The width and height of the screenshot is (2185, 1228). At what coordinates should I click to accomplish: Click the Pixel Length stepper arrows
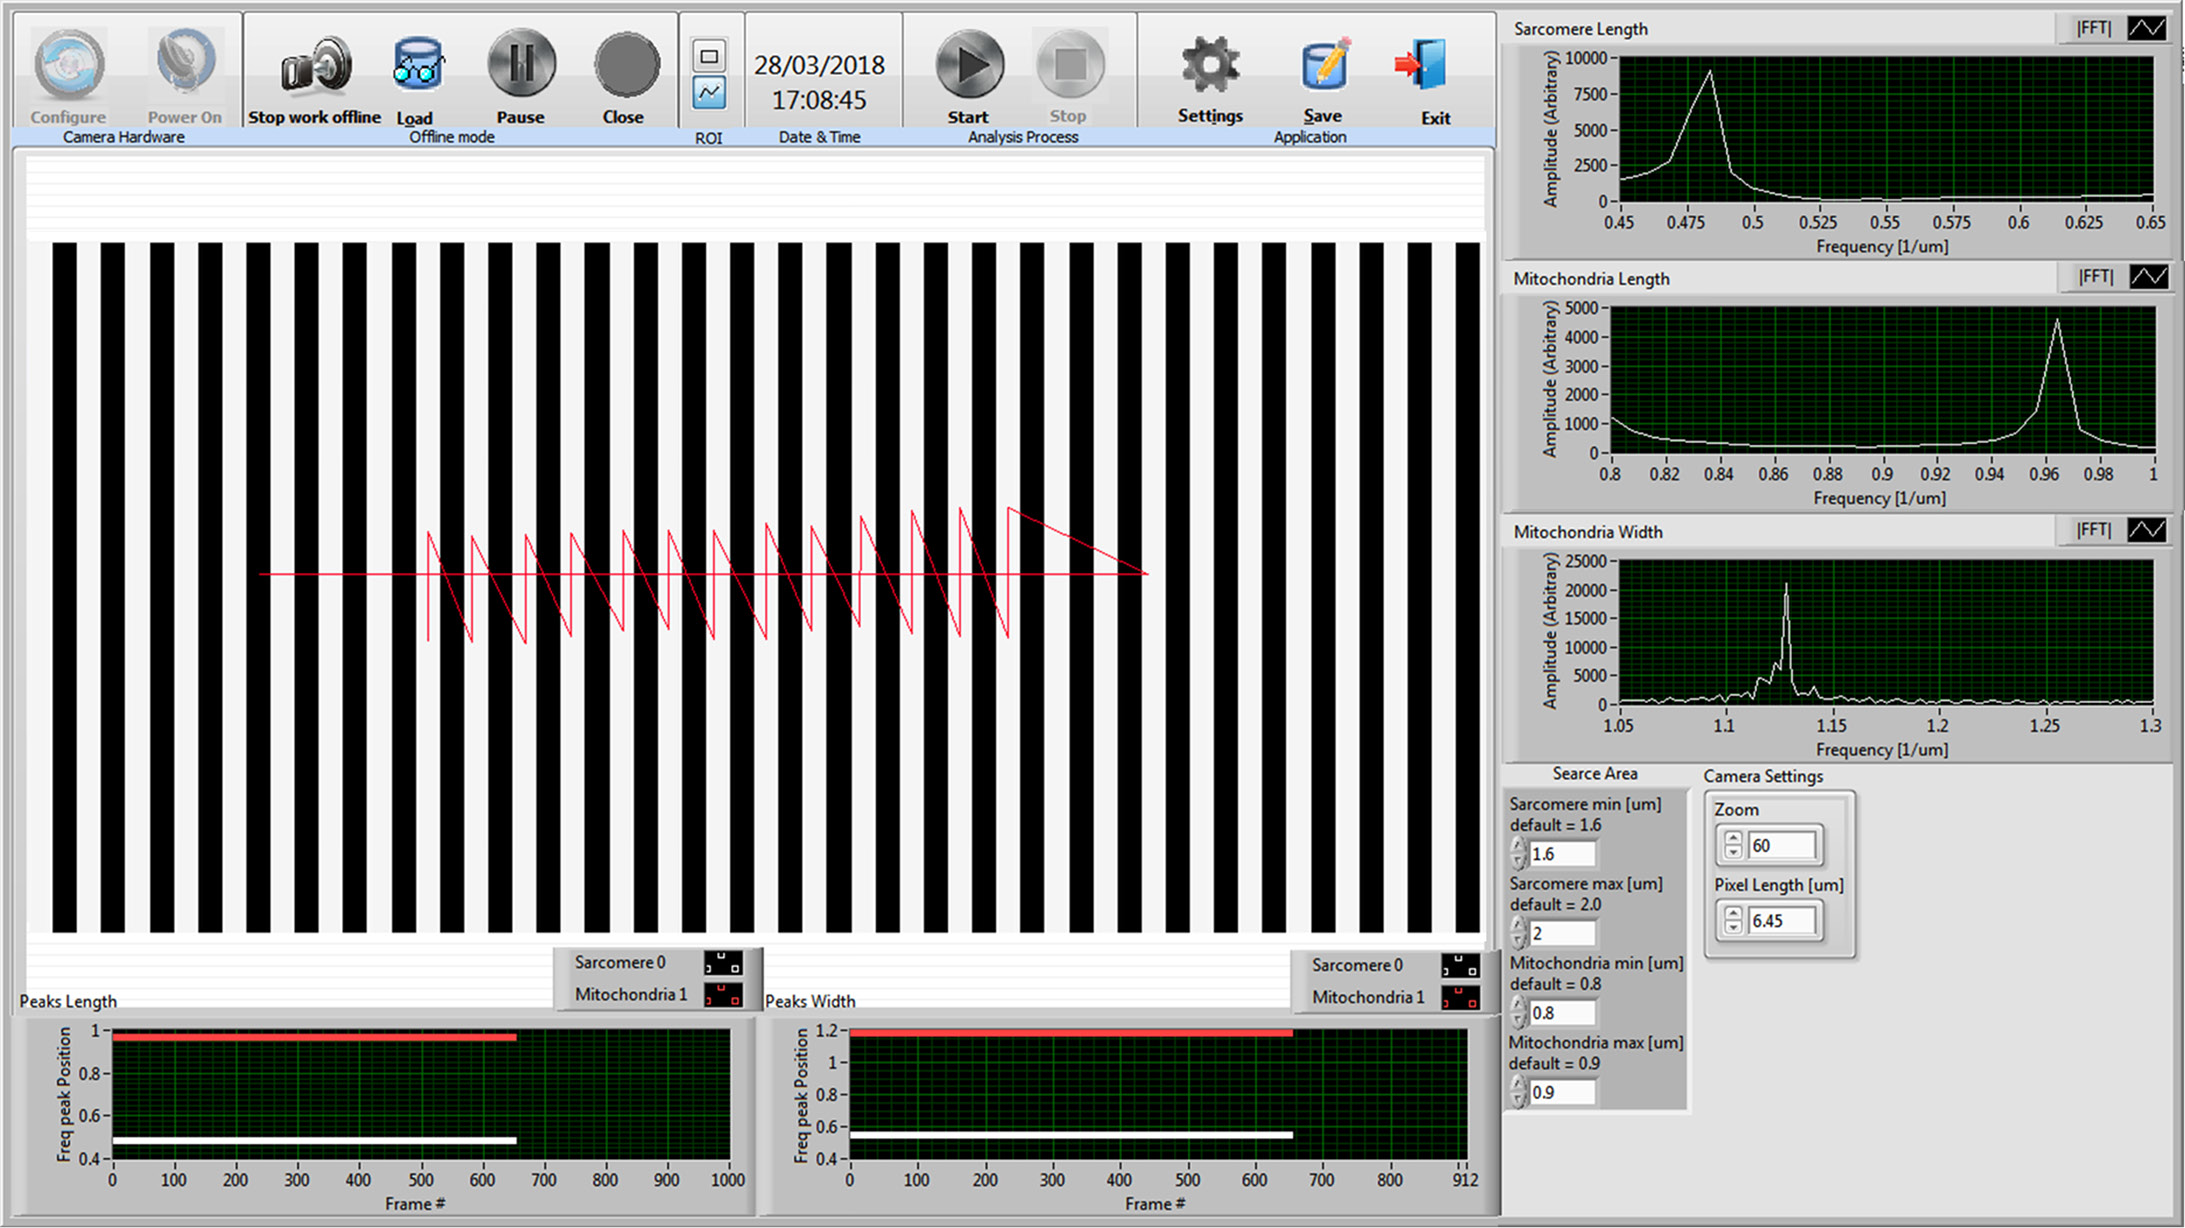pyautogui.click(x=1733, y=920)
